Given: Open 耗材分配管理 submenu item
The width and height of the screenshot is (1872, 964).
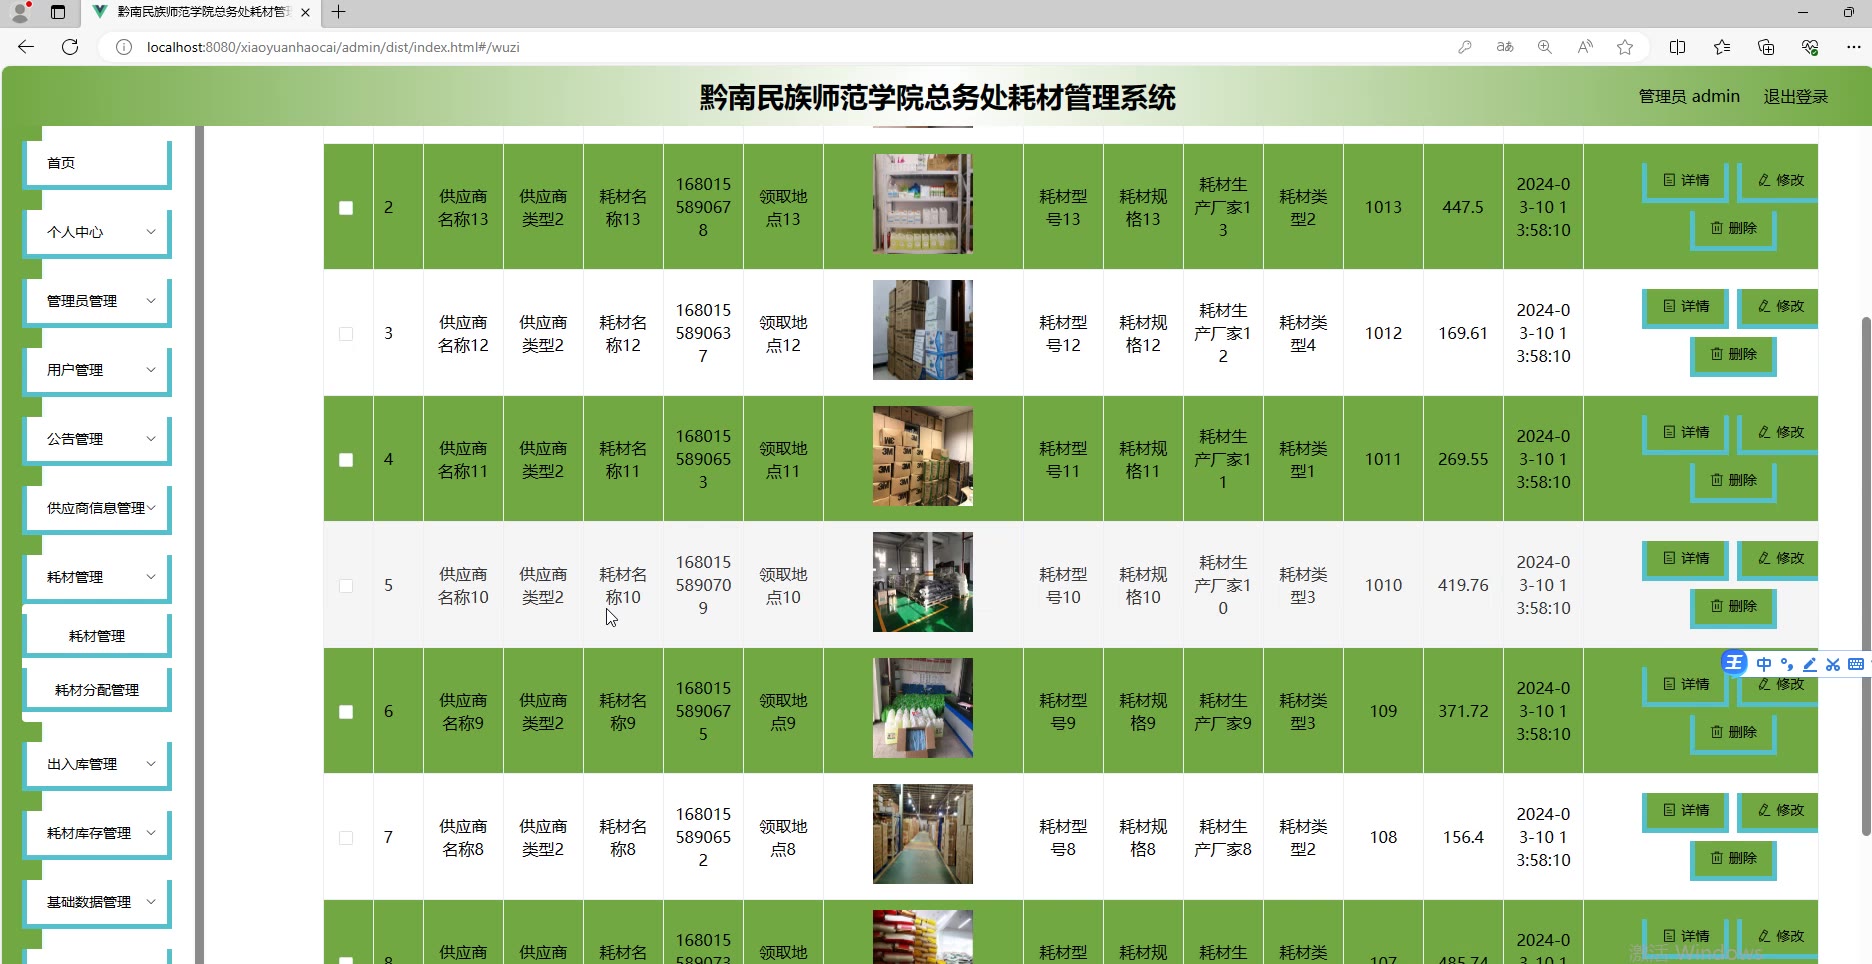Looking at the screenshot, I should coord(97,690).
